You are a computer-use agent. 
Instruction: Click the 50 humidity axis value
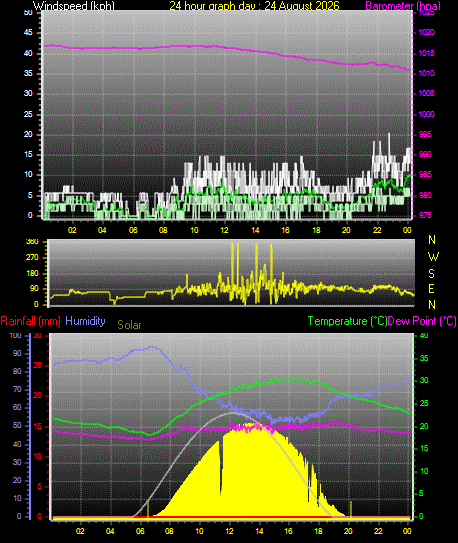point(17,426)
